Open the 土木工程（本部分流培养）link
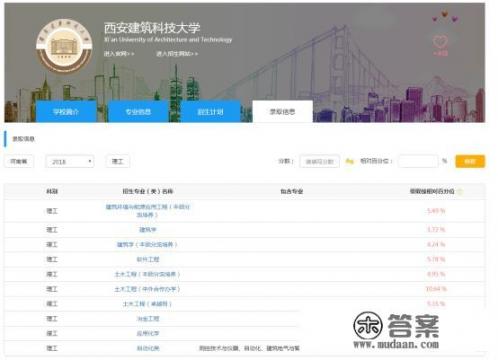The height and width of the screenshot is (360, 498). 147,274
